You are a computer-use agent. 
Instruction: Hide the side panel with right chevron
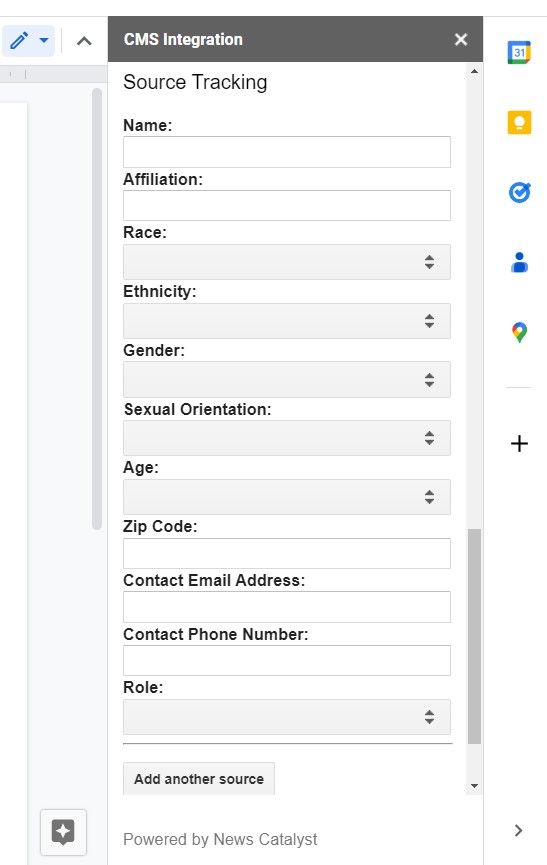(x=518, y=830)
